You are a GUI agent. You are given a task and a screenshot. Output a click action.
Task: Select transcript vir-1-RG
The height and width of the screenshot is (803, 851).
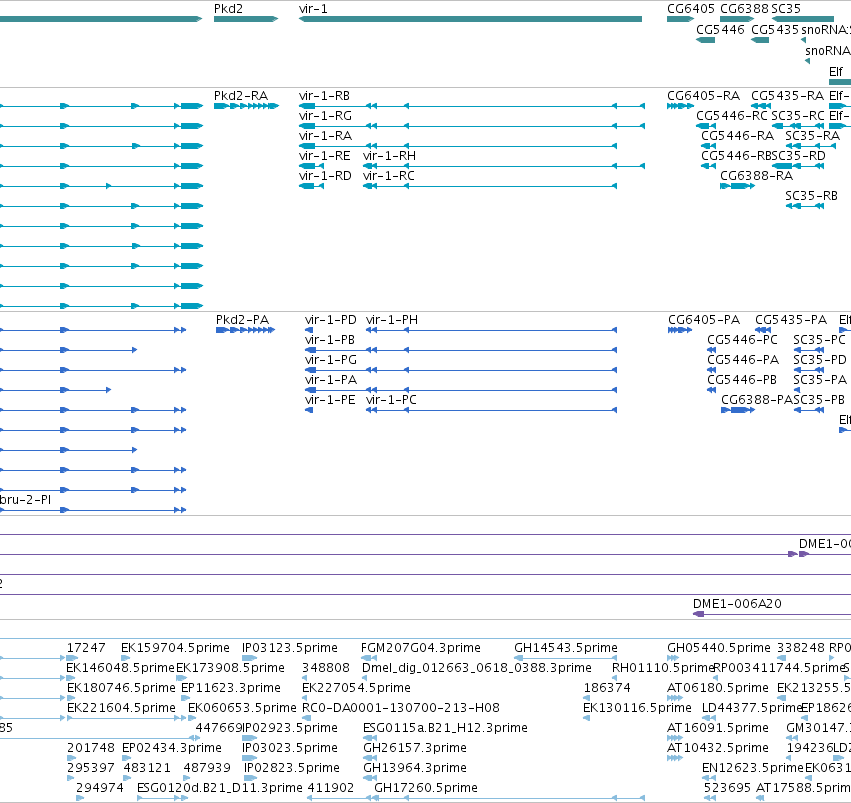pos(325,116)
